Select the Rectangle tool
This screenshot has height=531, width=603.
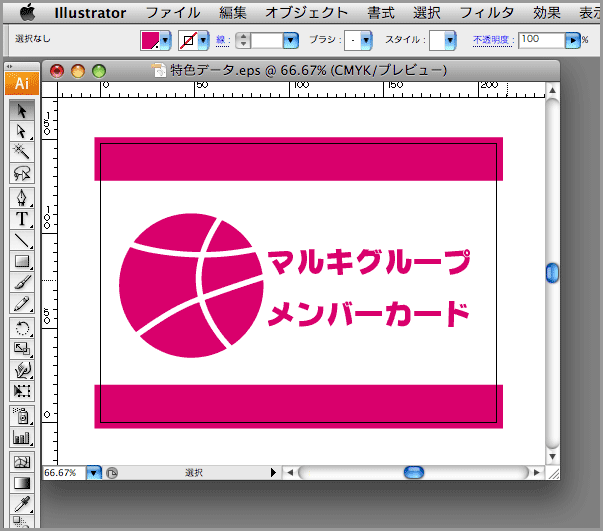click(x=22, y=262)
